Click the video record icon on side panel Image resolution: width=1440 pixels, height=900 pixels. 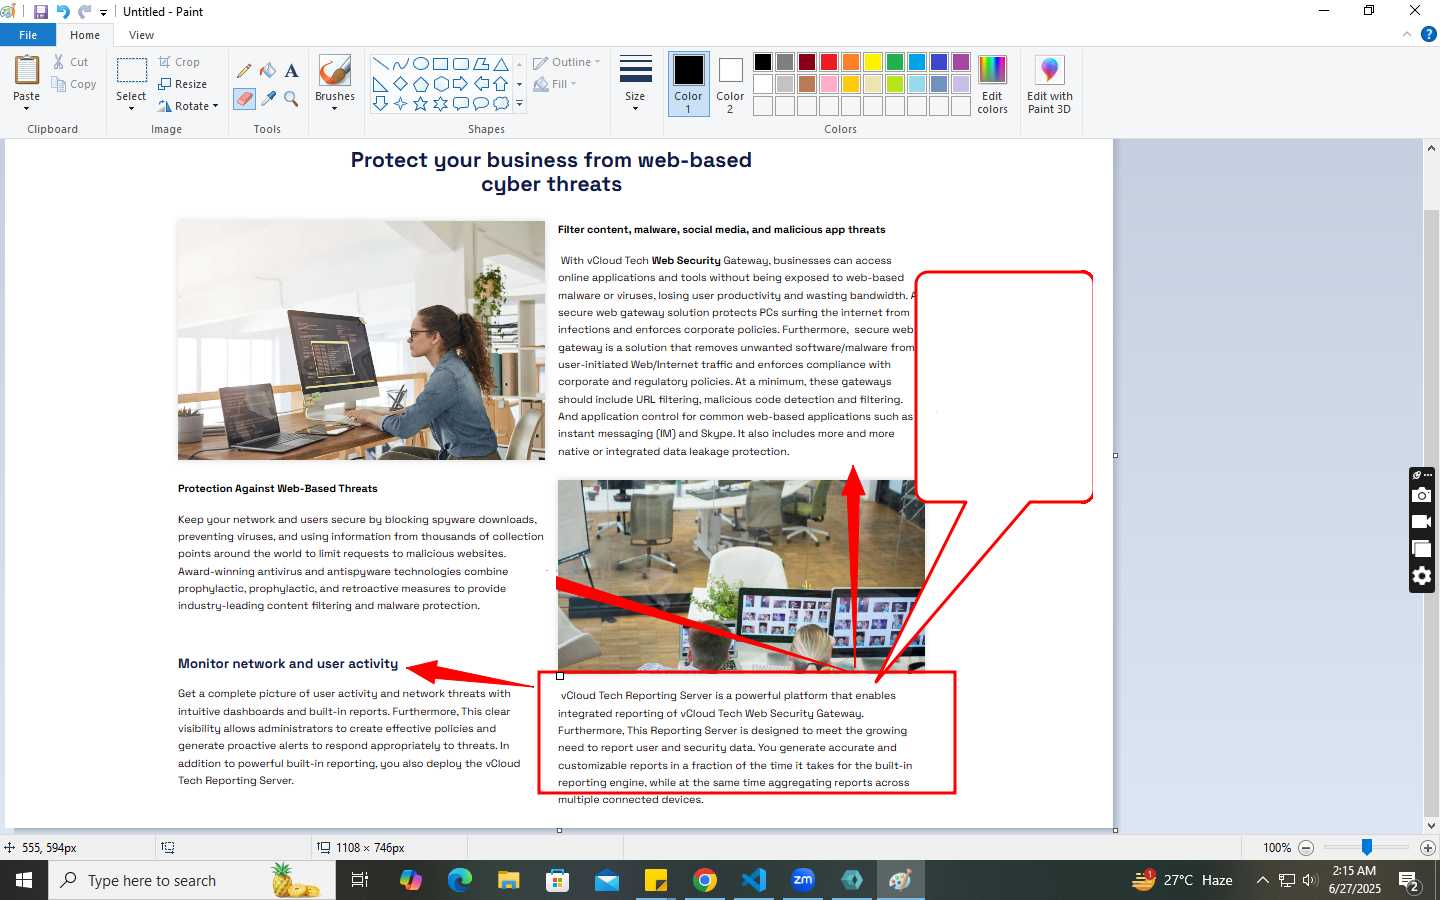[x=1422, y=522]
